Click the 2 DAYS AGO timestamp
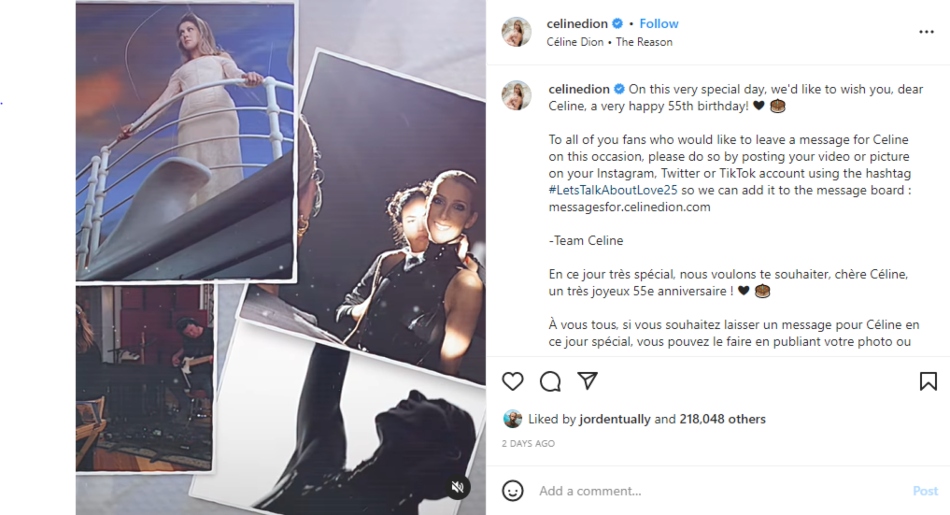This screenshot has width=950, height=515. [528, 444]
